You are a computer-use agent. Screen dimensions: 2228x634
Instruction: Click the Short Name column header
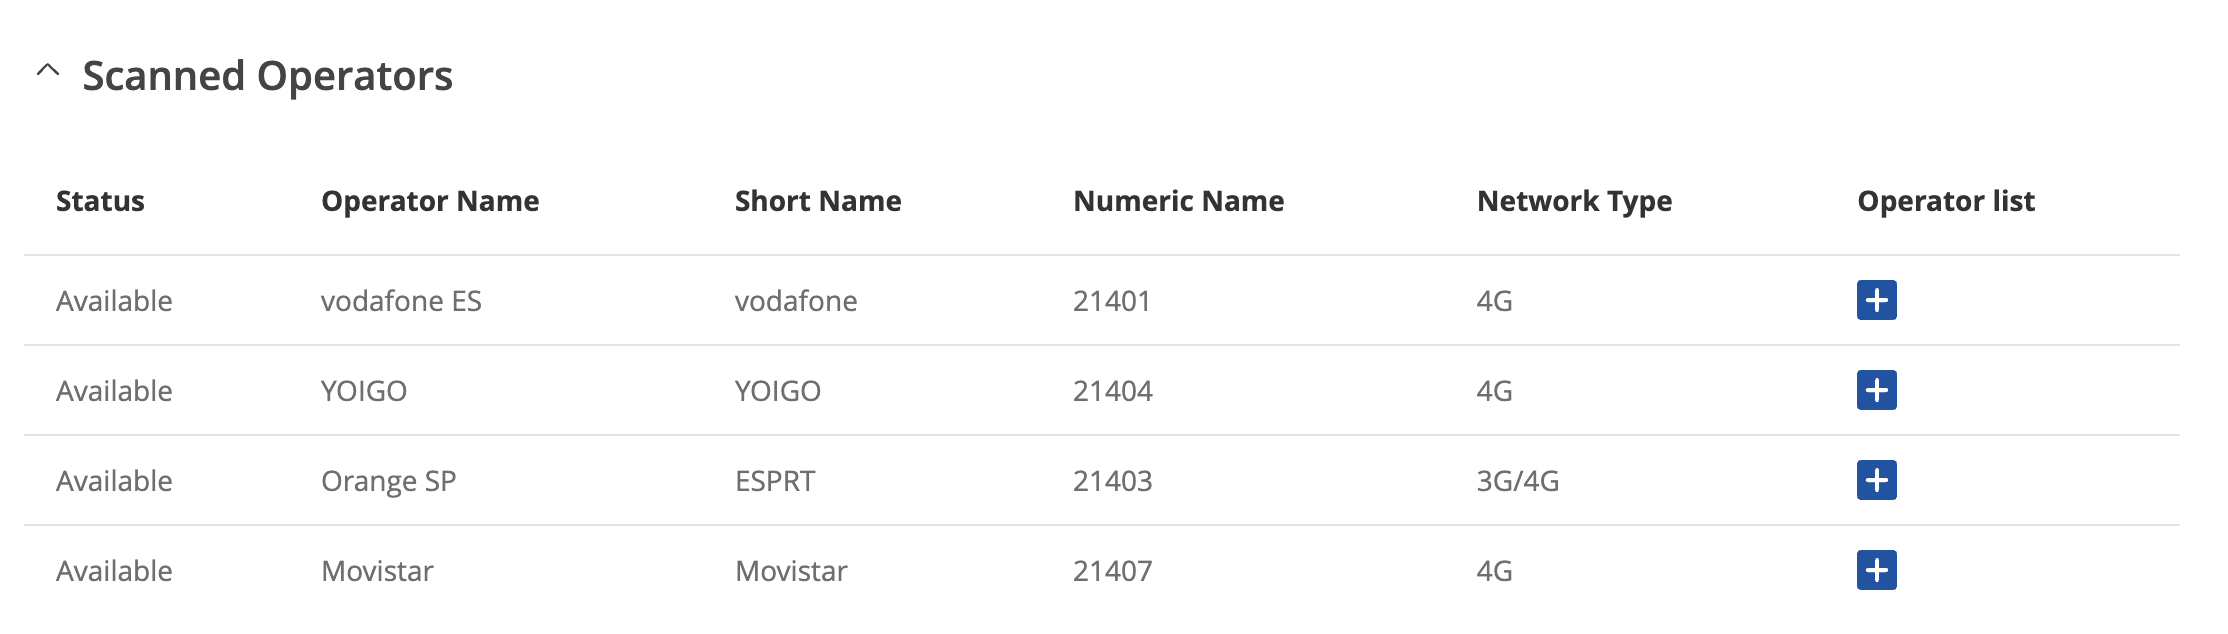pos(818,201)
